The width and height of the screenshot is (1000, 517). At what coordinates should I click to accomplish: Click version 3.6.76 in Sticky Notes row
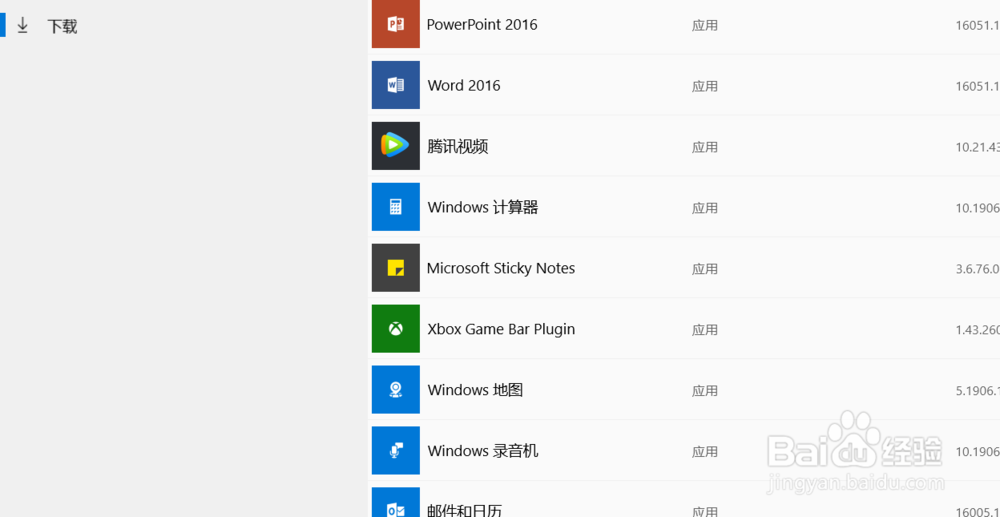coord(977,269)
